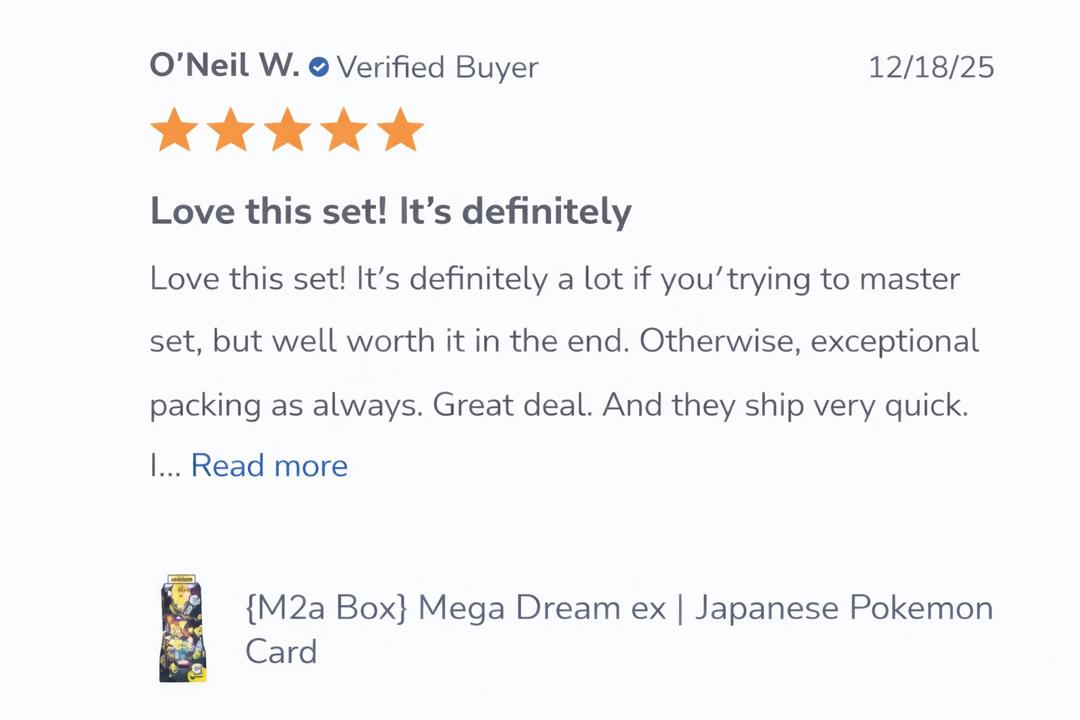Click the review date 12/18/25
This screenshot has width=1080, height=720.
(930, 67)
